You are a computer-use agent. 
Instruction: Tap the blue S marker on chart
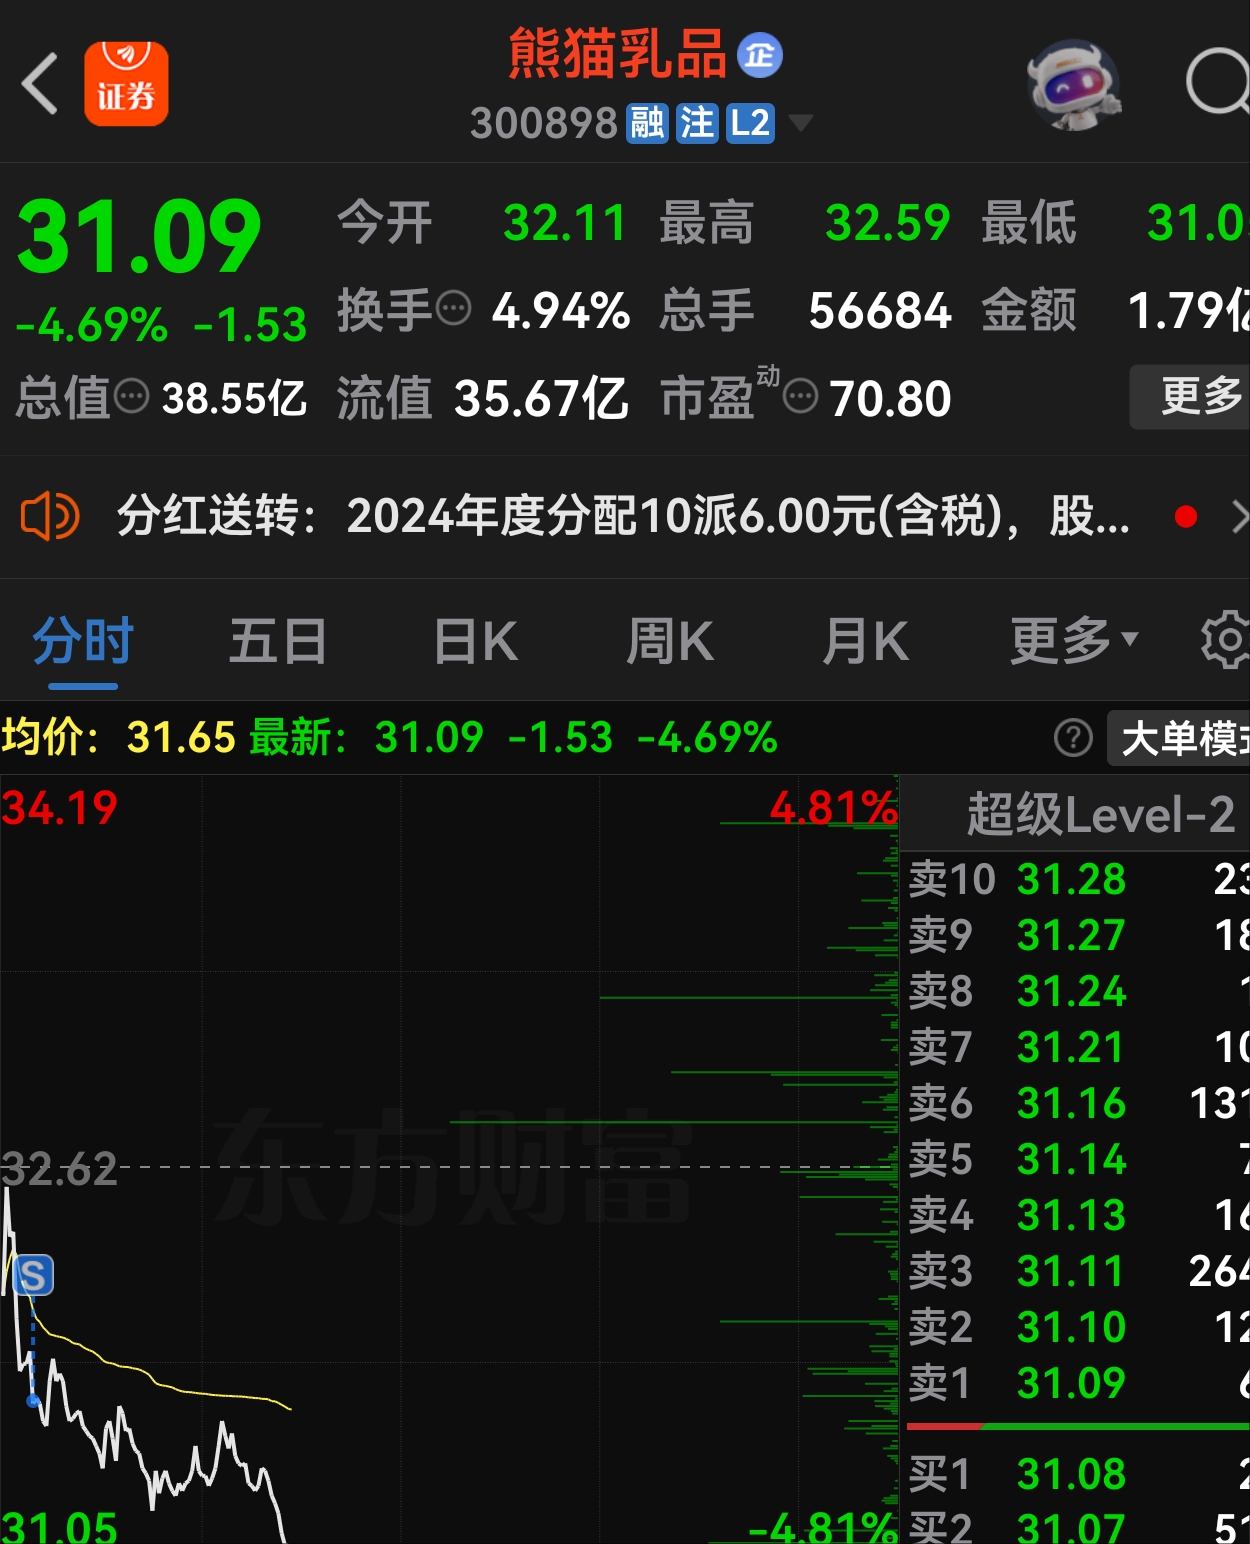tap(33, 1276)
